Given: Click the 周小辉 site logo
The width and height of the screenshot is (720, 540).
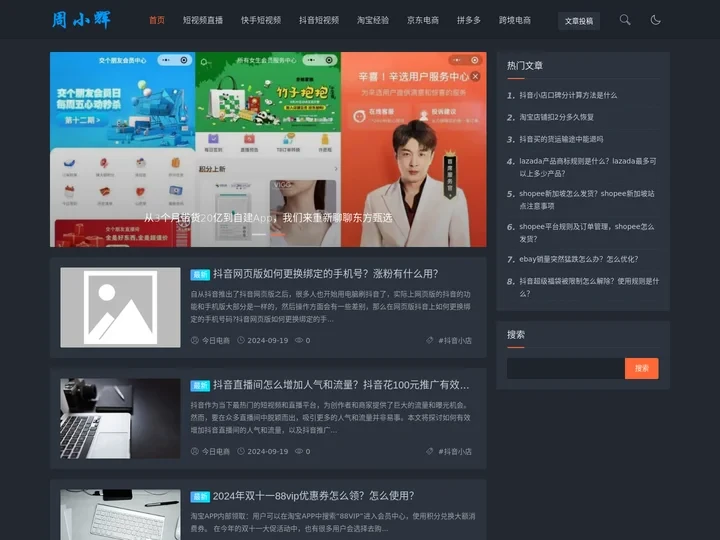Looking at the screenshot, I should 81,20.
